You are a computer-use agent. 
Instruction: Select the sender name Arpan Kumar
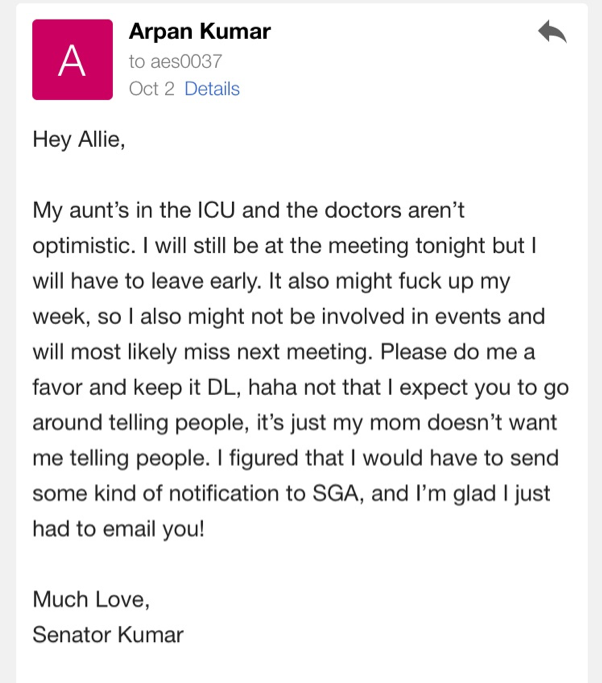[x=200, y=31]
